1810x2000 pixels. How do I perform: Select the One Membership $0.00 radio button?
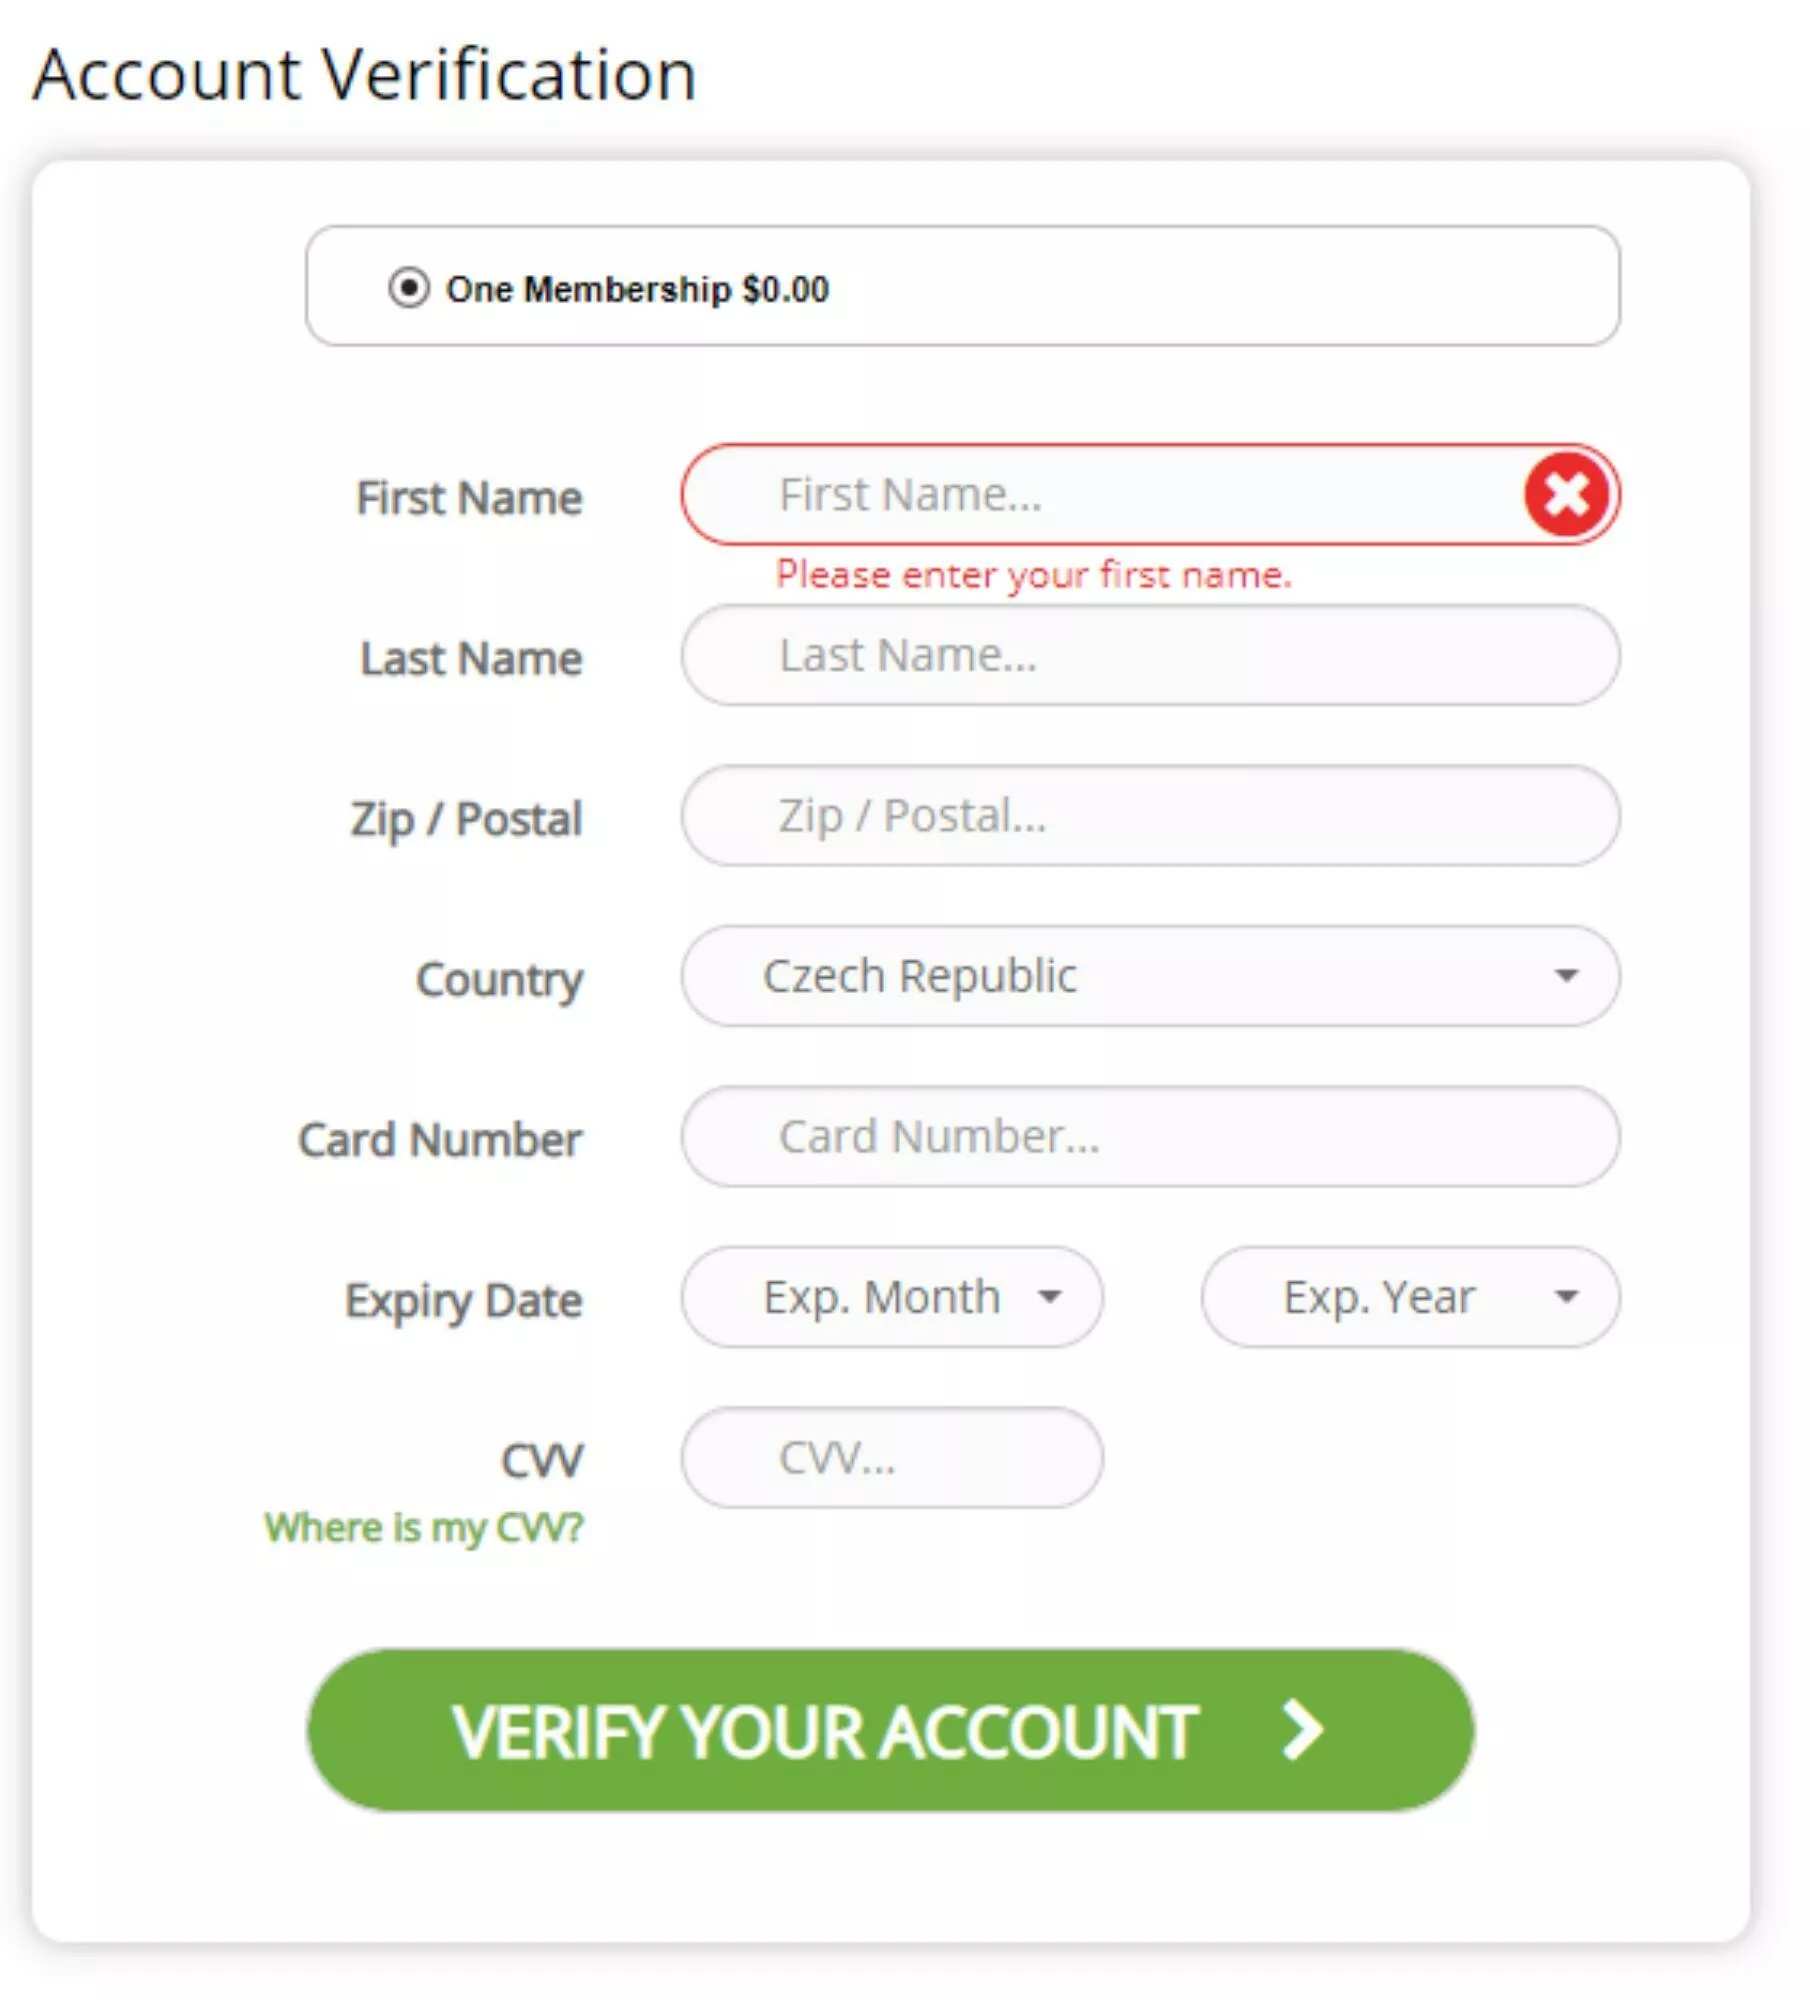click(x=409, y=288)
